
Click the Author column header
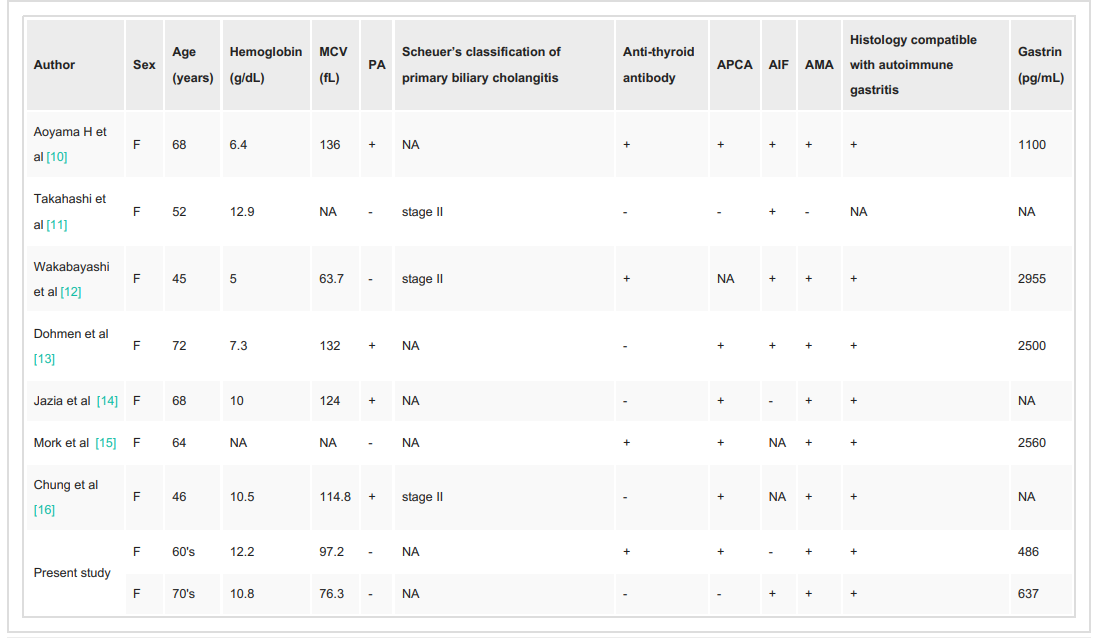click(55, 65)
